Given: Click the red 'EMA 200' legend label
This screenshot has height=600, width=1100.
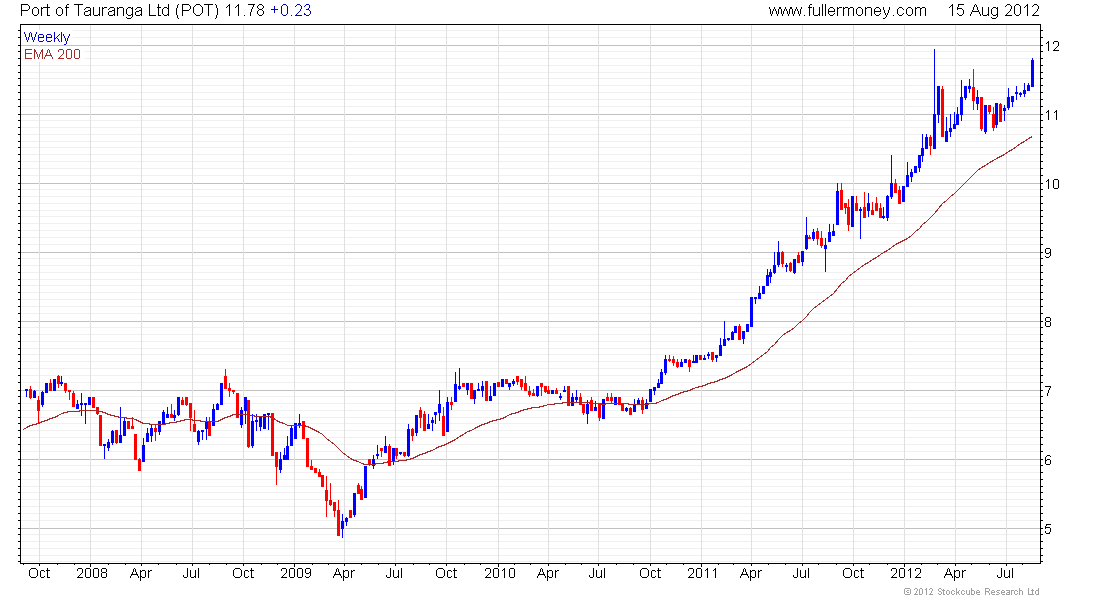Looking at the screenshot, I should (x=52, y=54).
